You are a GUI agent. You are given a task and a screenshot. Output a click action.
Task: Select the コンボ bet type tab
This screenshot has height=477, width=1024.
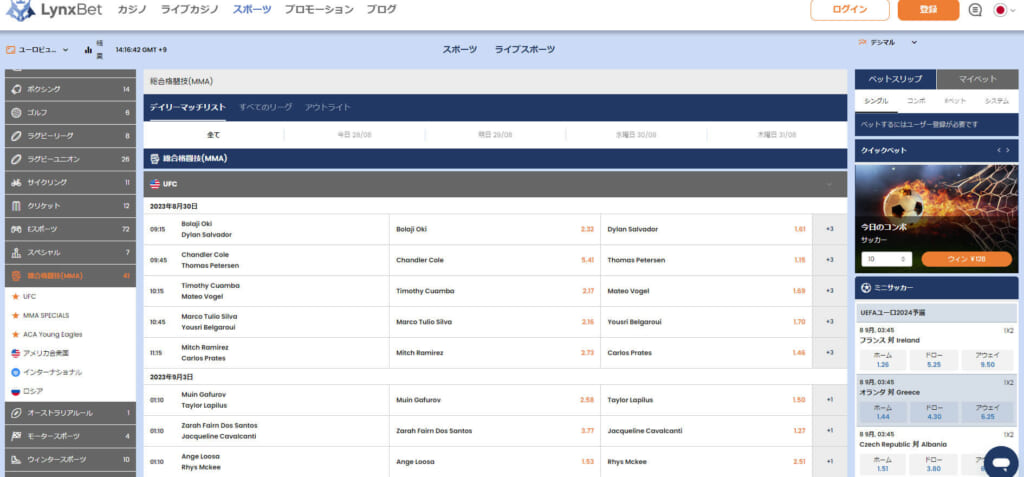click(916, 101)
